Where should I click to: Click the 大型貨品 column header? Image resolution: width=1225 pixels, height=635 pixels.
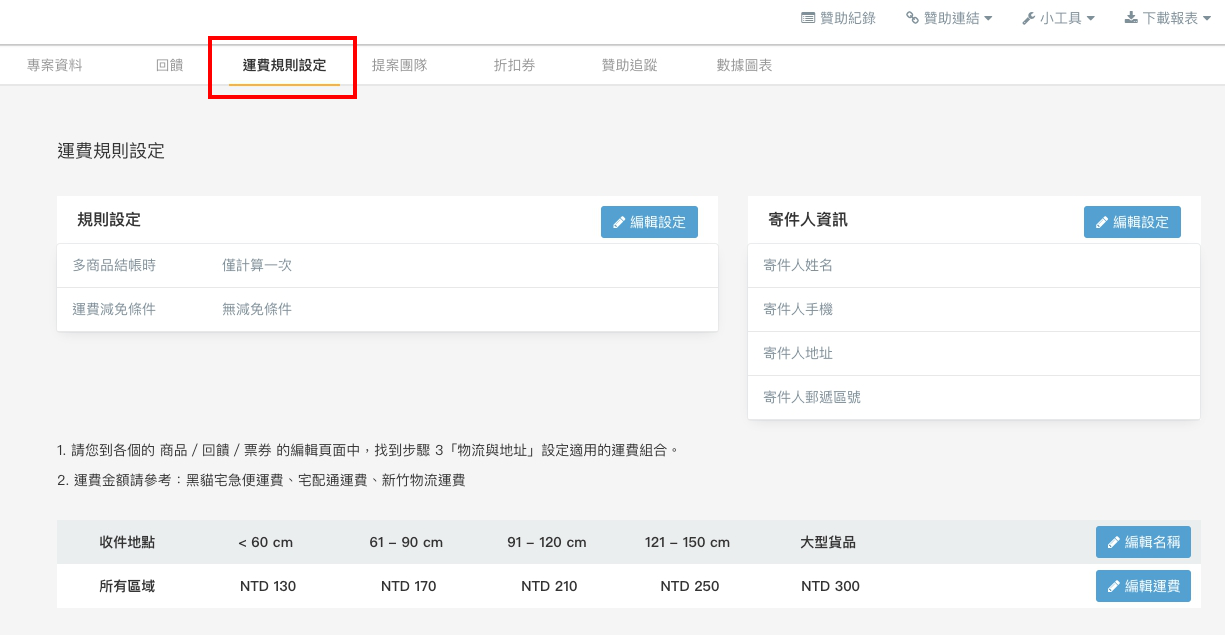[828, 542]
